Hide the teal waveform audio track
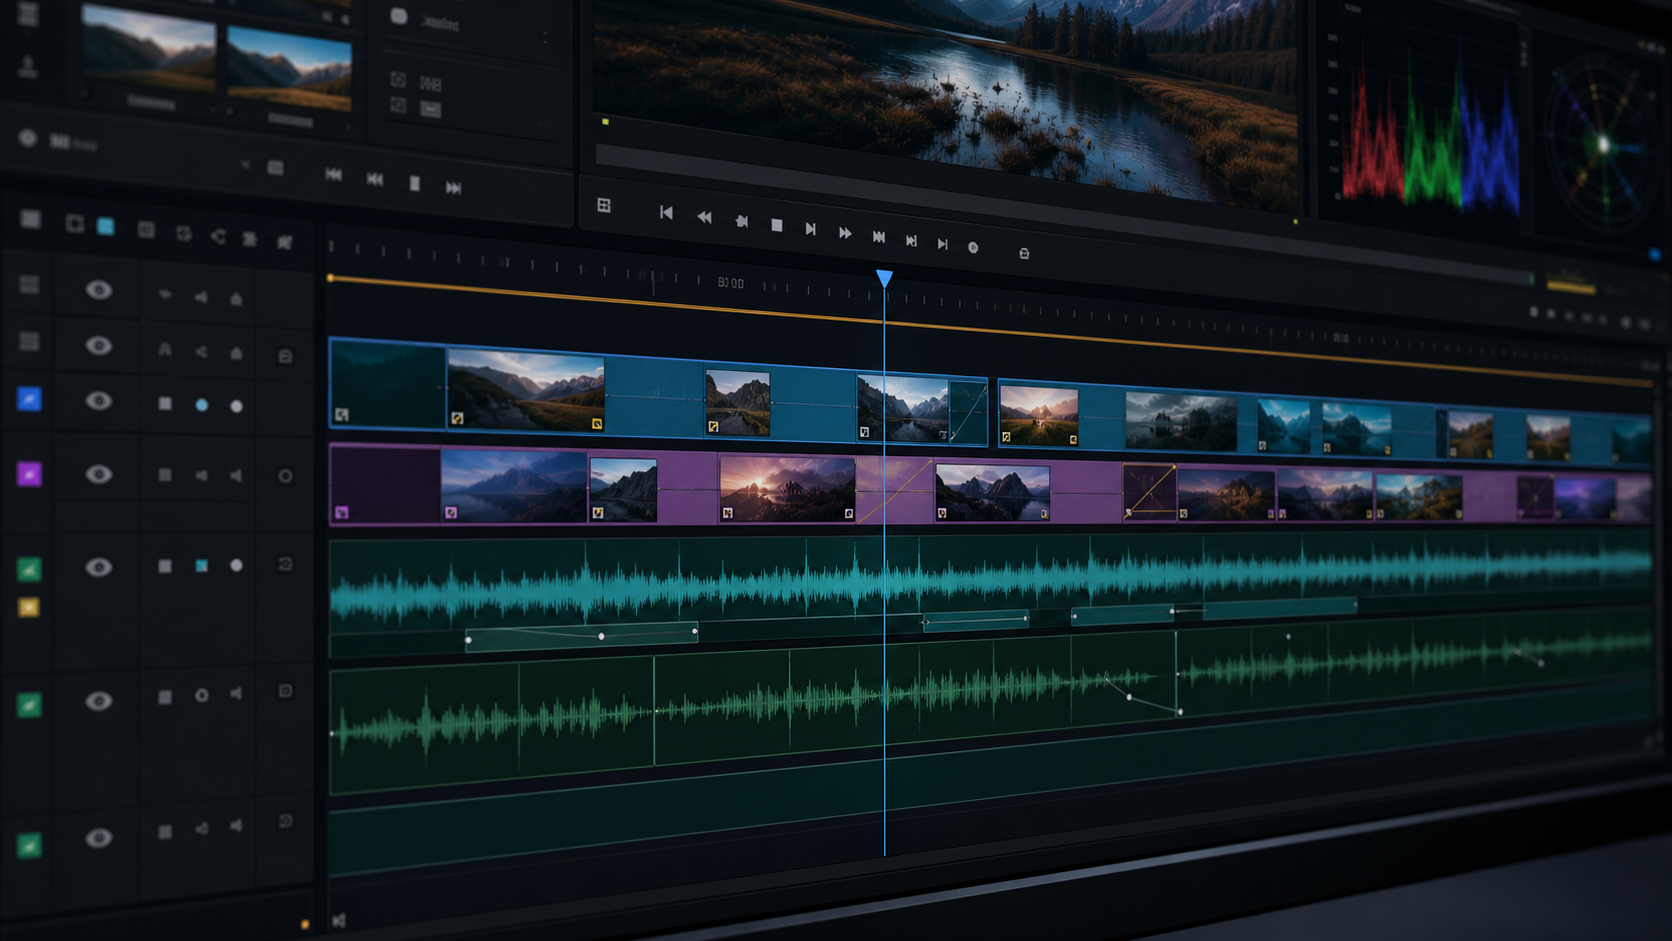The width and height of the screenshot is (1672, 941). point(98,567)
